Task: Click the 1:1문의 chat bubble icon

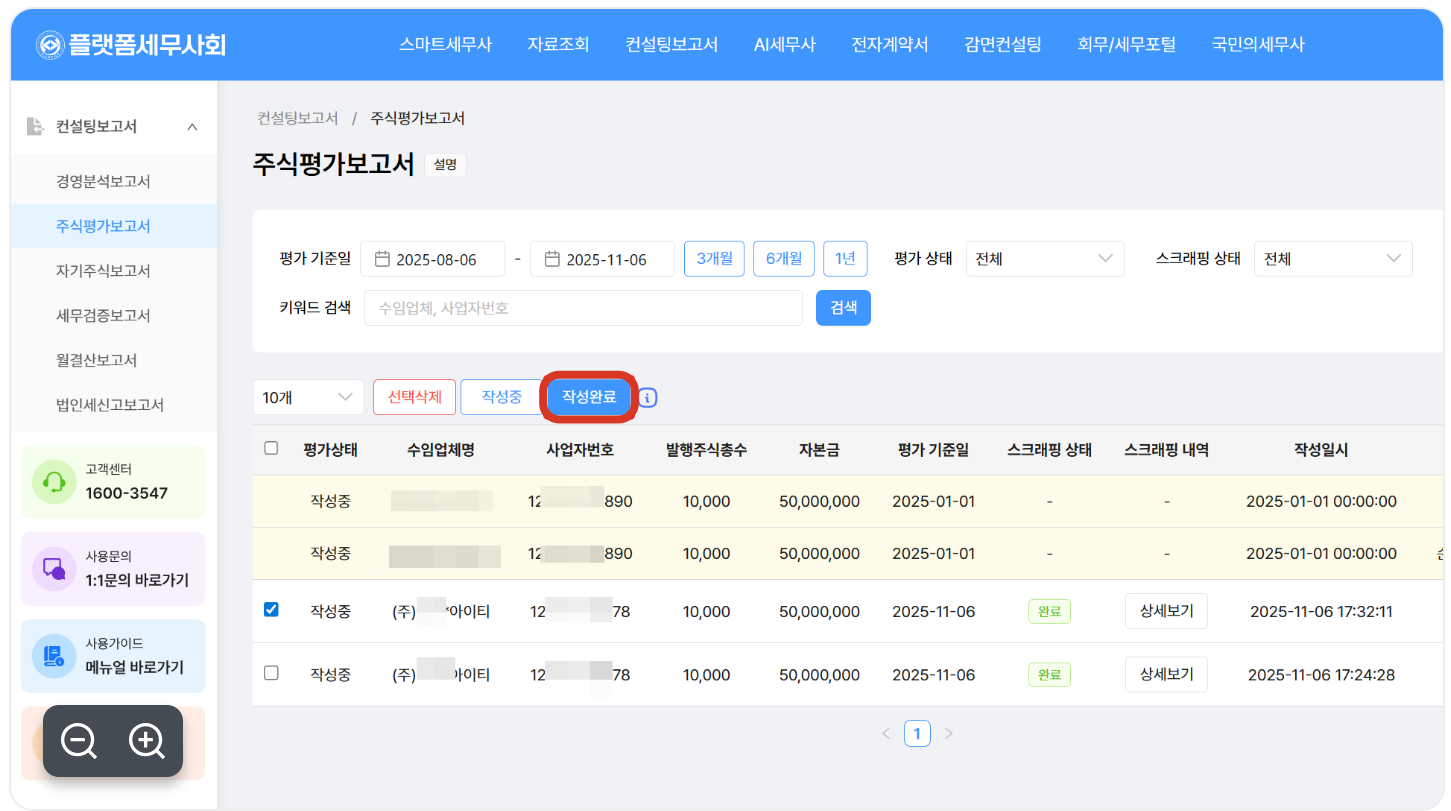Action: point(54,569)
